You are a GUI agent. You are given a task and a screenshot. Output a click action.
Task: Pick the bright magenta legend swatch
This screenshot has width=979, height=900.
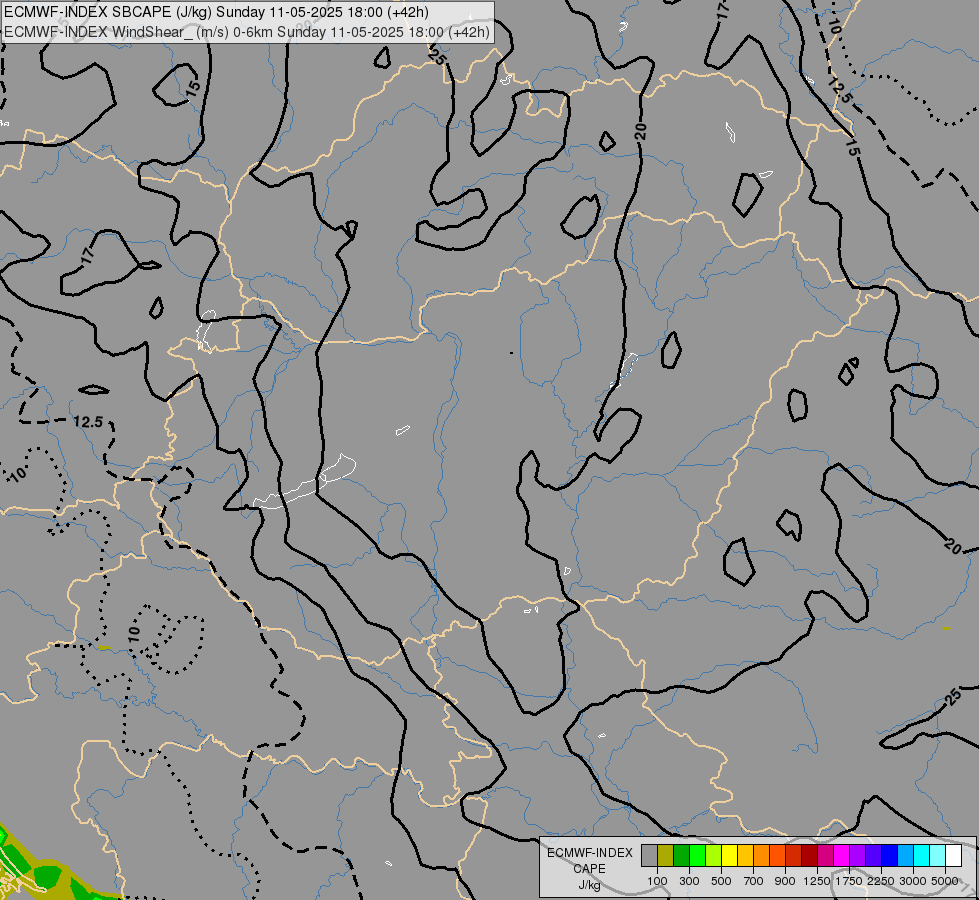tap(841, 855)
